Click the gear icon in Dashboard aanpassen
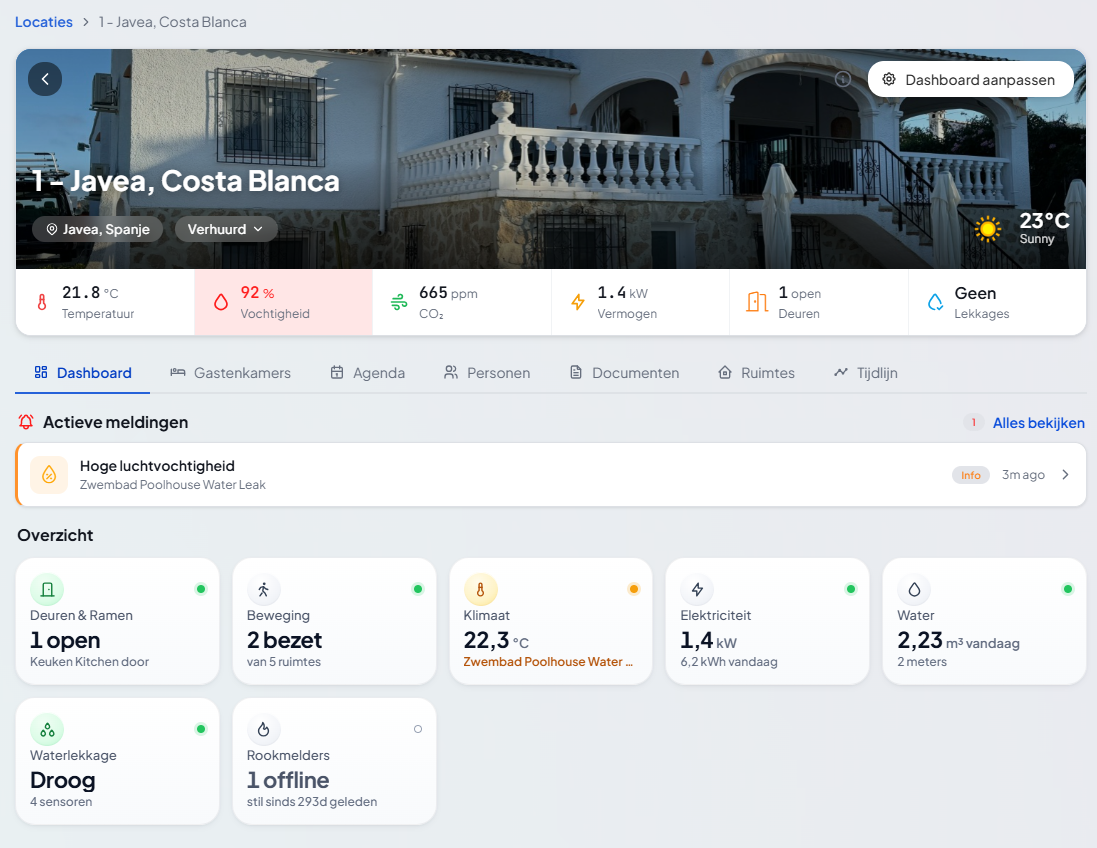Screen dimensions: 1097x848 click(889, 80)
